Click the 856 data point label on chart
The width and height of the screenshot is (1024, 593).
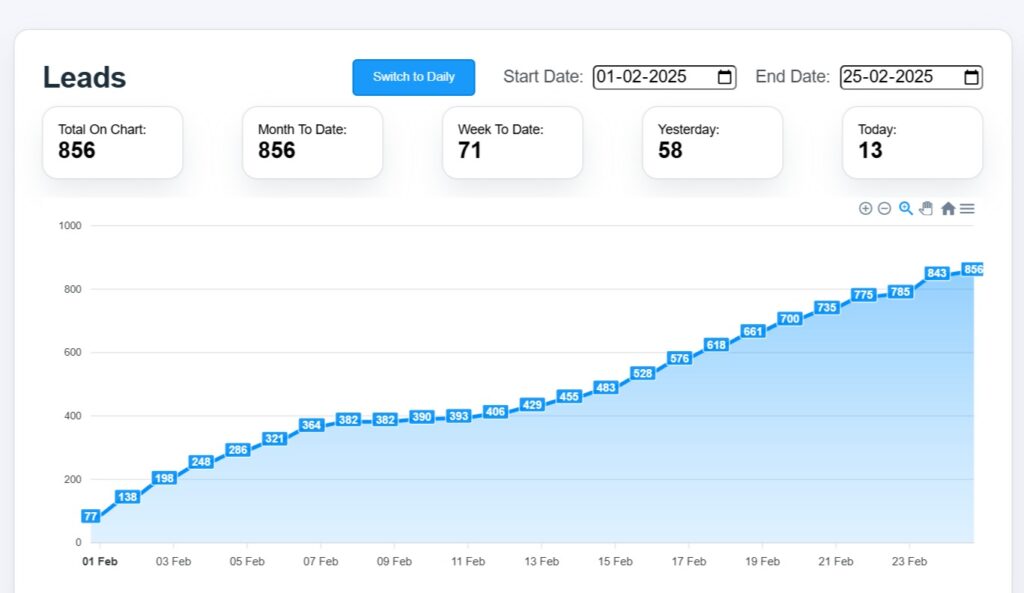(x=972, y=270)
